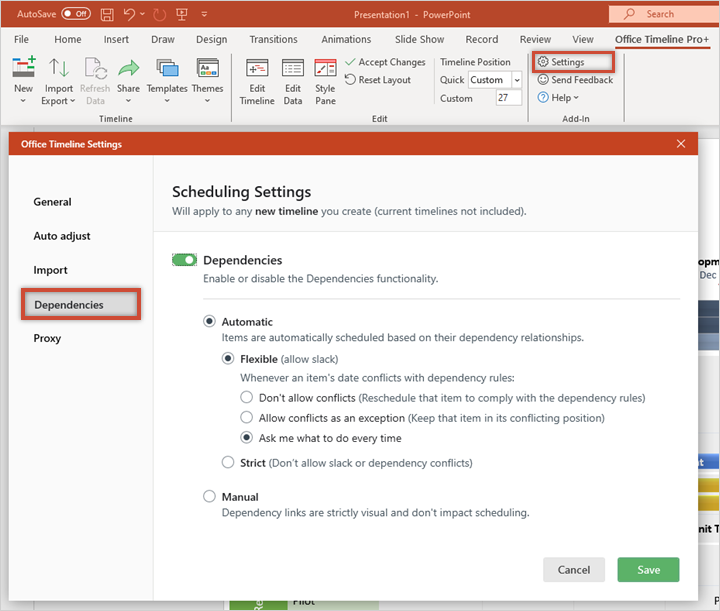
Task: Open the Style Pane icon
Action: pos(325,69)
